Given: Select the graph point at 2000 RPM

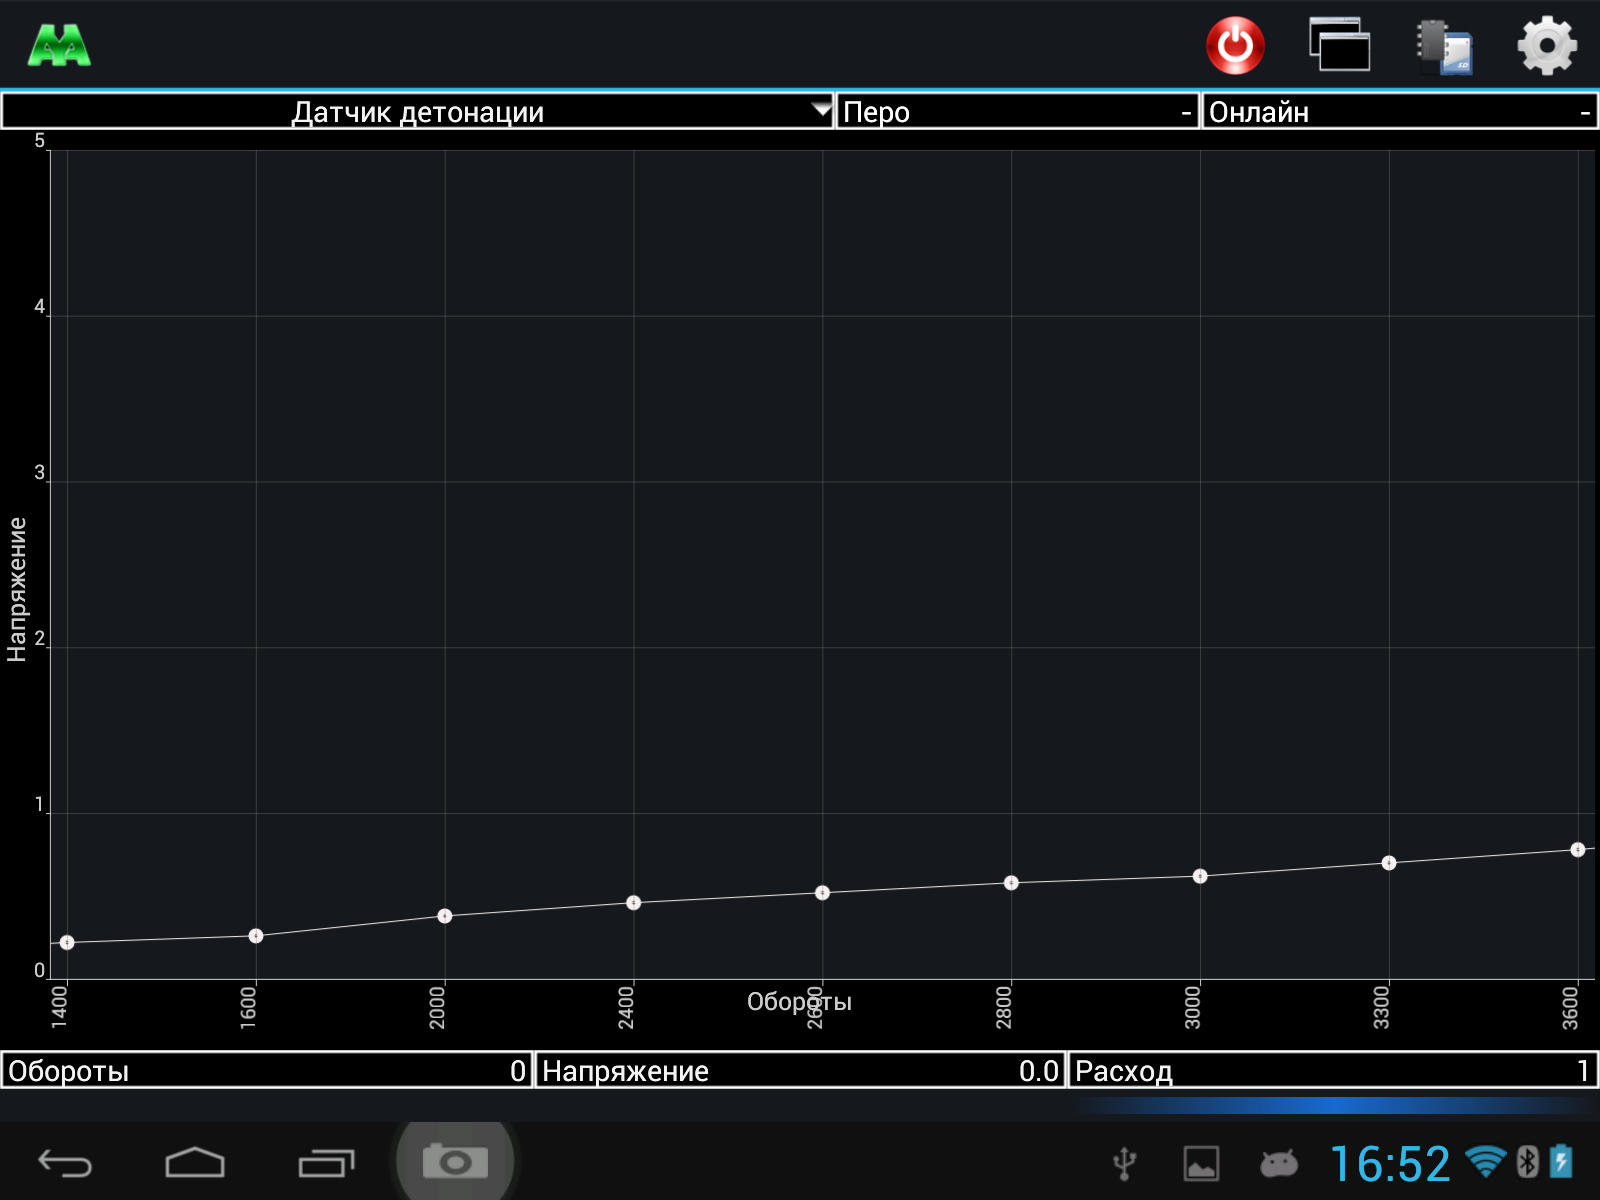Looking at the screenshot, I should pyautogui.click(x=445, y=916).
